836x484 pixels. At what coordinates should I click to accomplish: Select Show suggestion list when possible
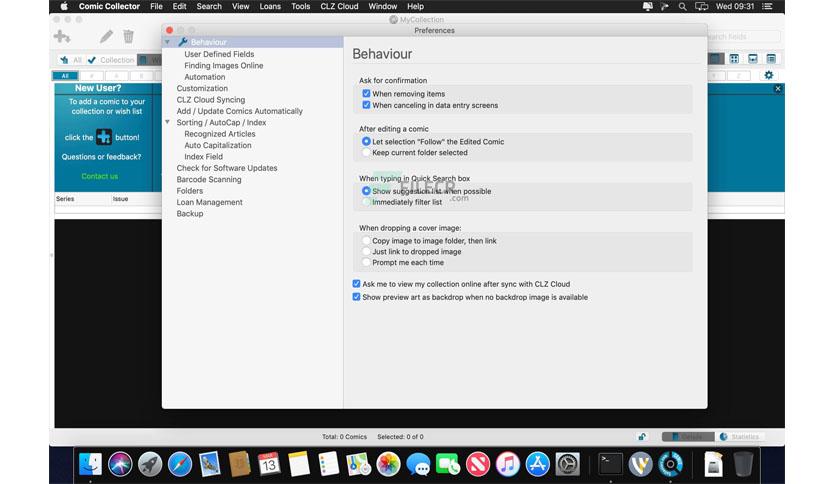[x=366, y=191]
